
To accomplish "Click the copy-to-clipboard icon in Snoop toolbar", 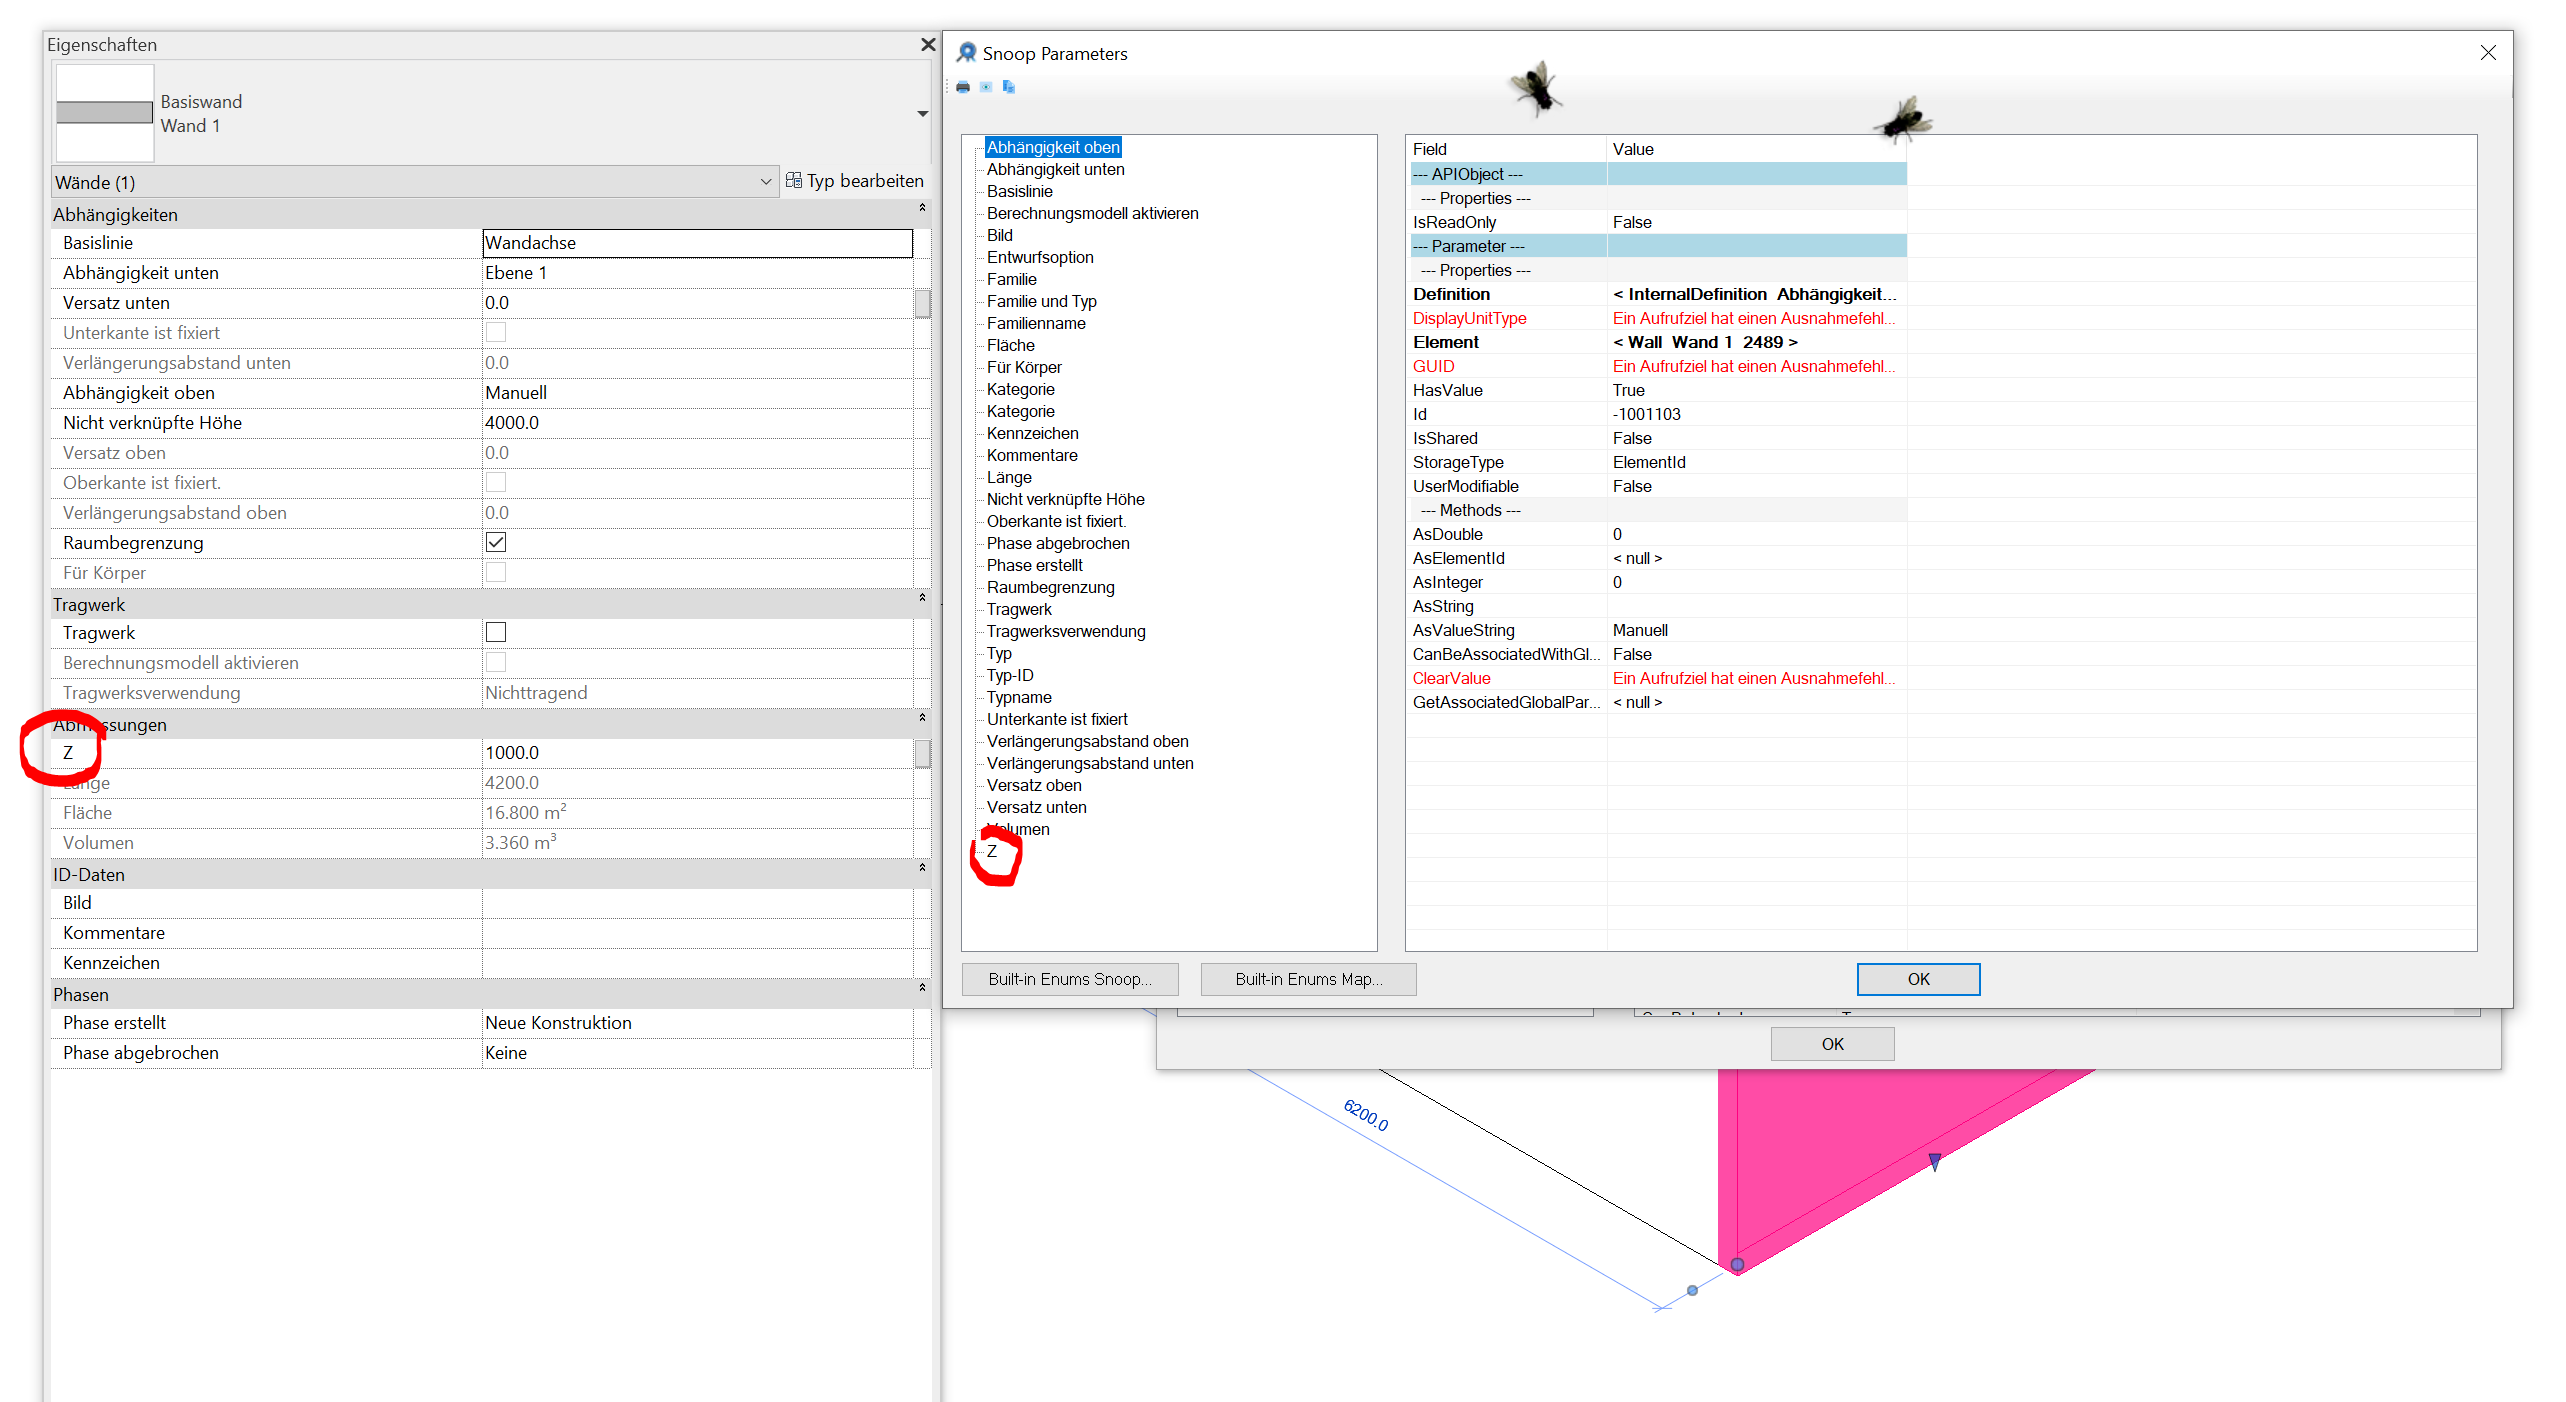I will (x=1009, y=88).
